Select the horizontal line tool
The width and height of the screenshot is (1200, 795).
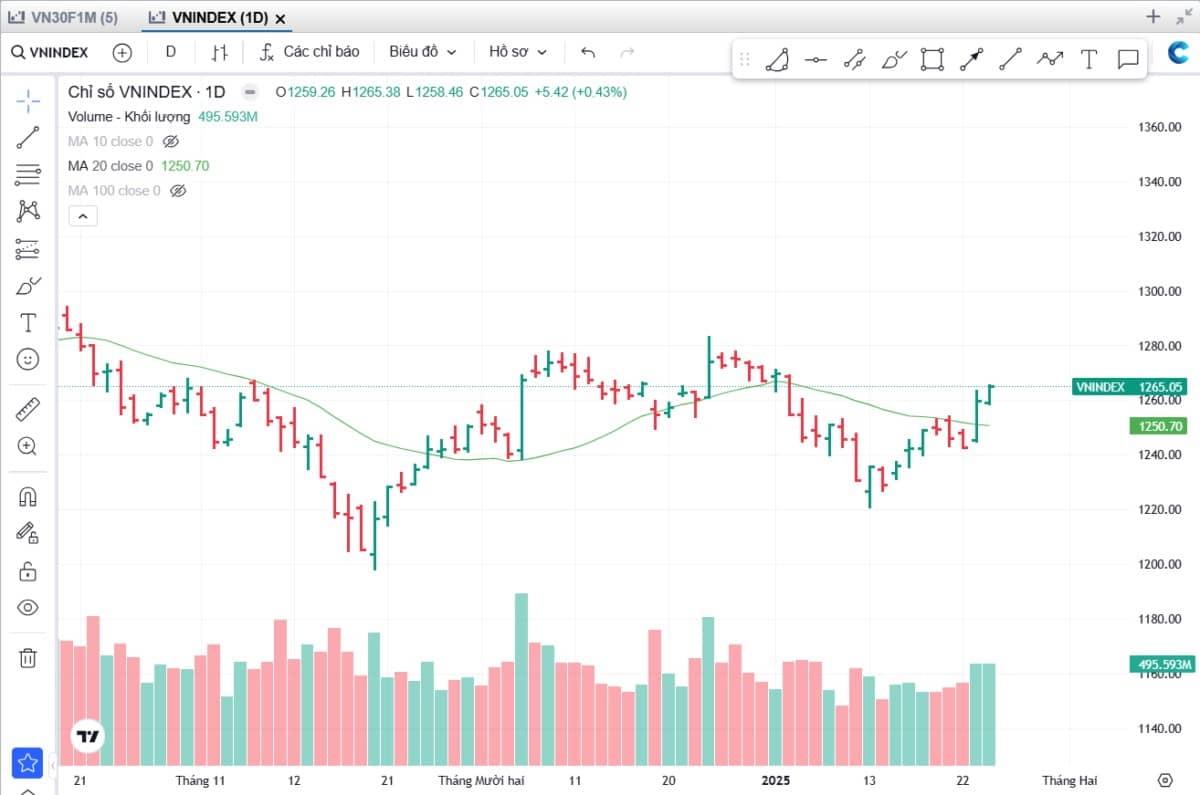tap(816, 59)
